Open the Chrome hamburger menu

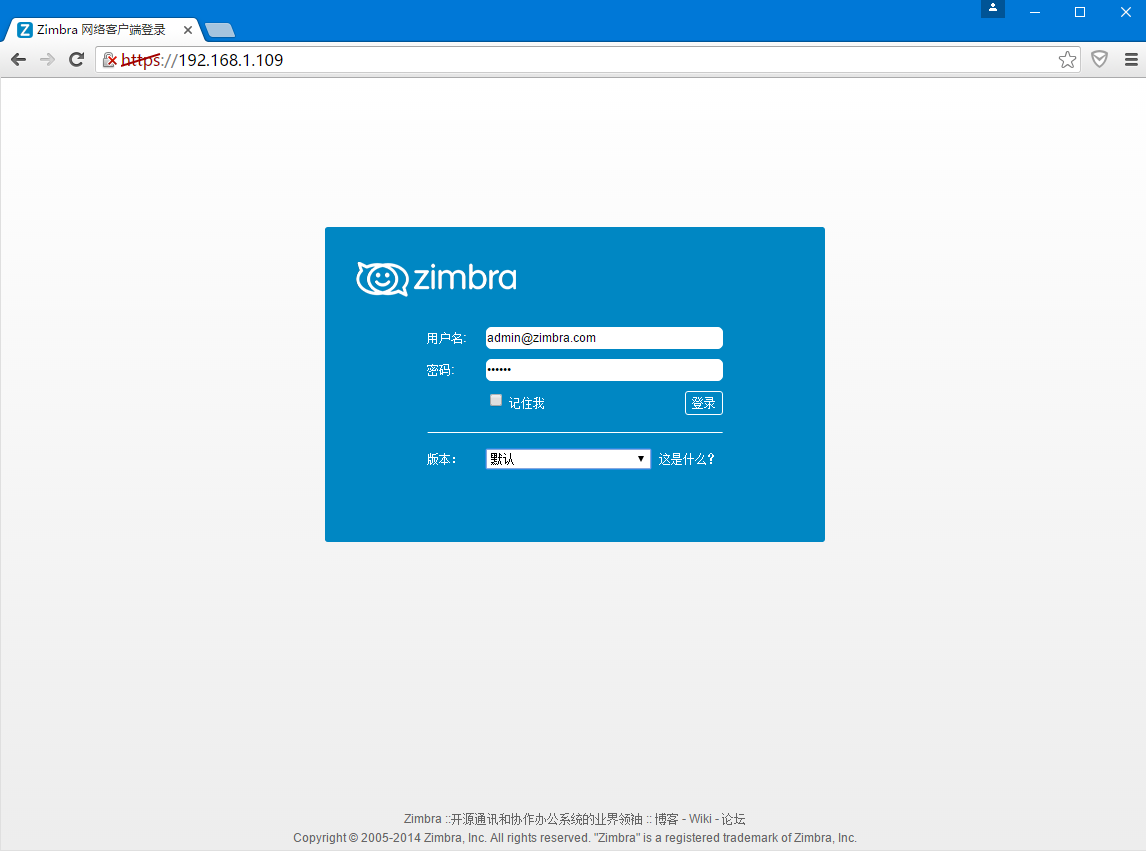[1131, 60]
